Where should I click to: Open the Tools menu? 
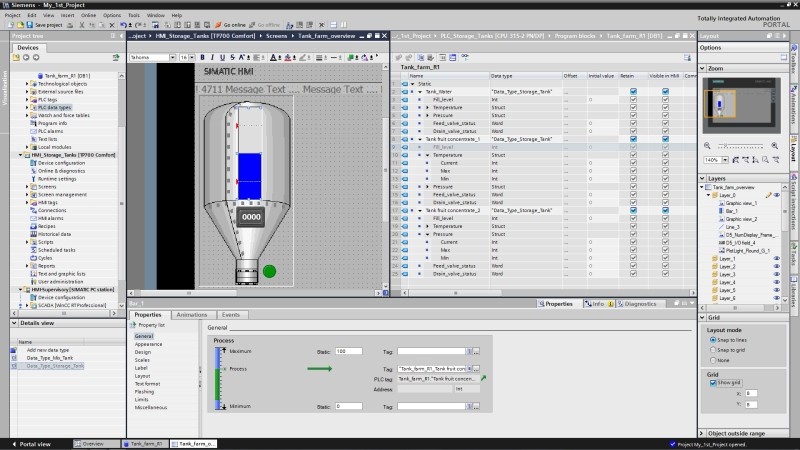coord(134,15)
